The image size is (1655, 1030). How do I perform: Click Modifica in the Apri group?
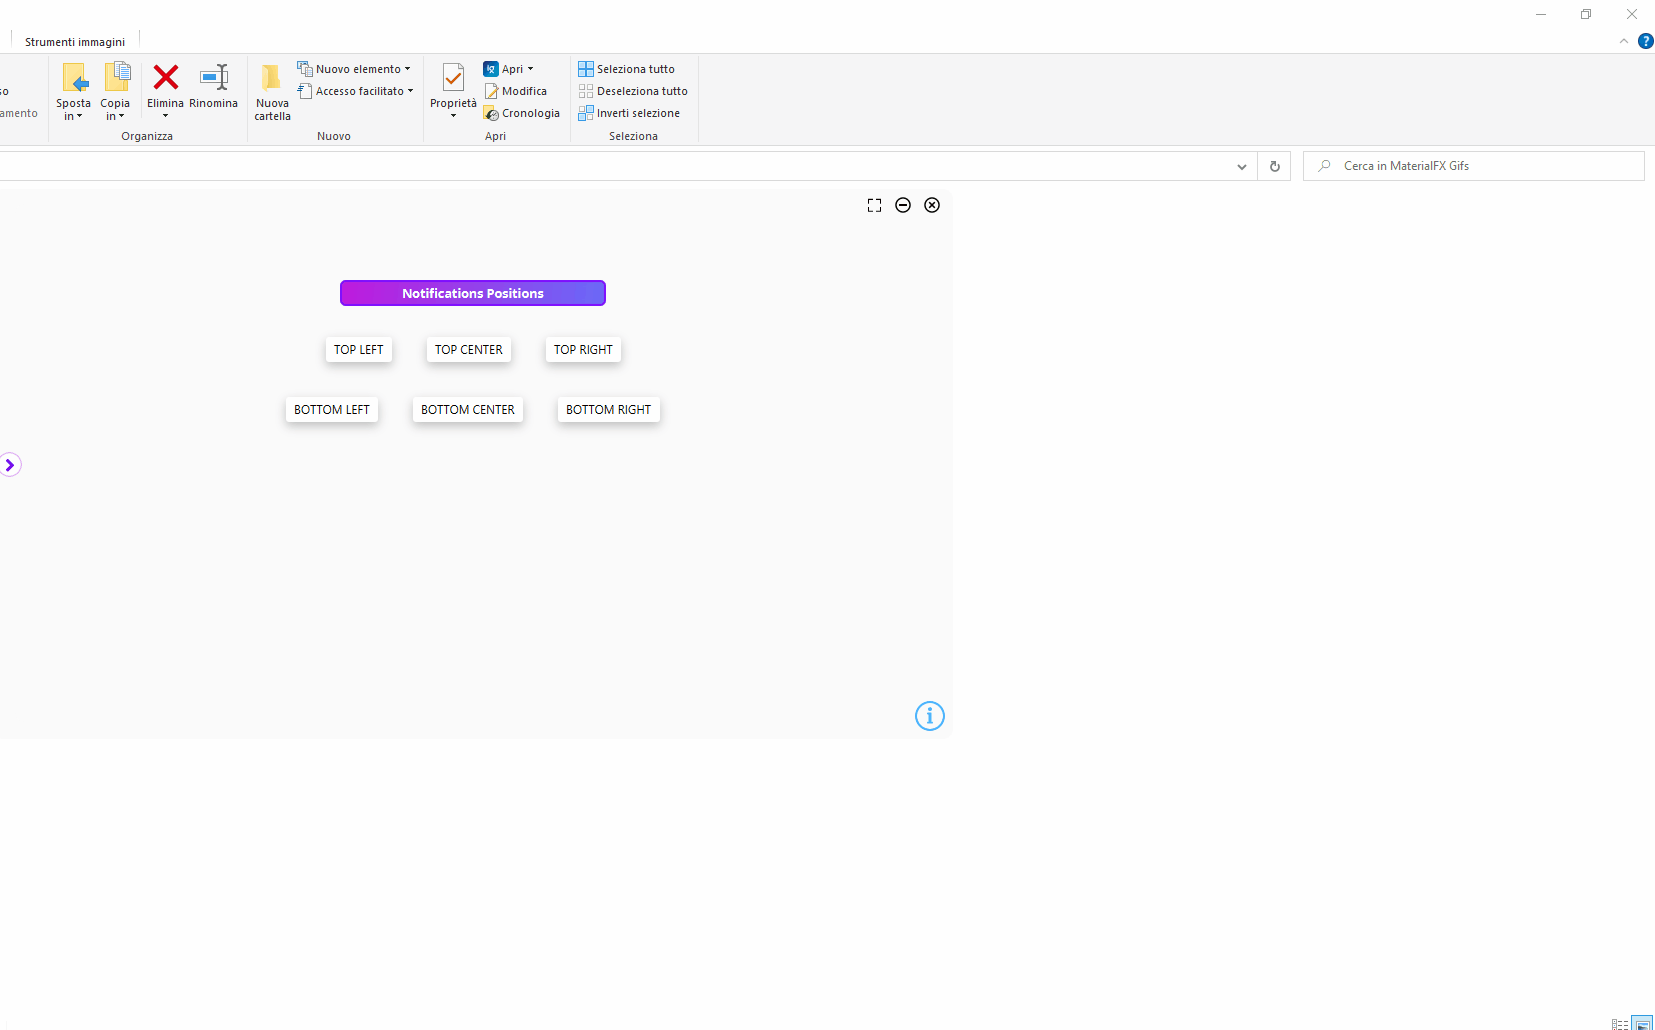pos(516,91)
